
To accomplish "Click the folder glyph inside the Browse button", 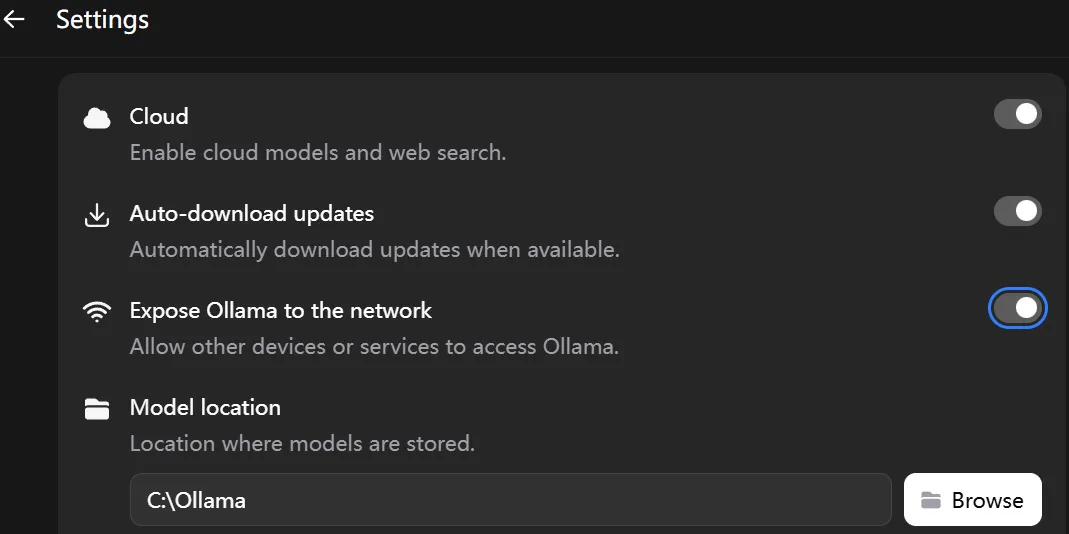I will point(931,500).
